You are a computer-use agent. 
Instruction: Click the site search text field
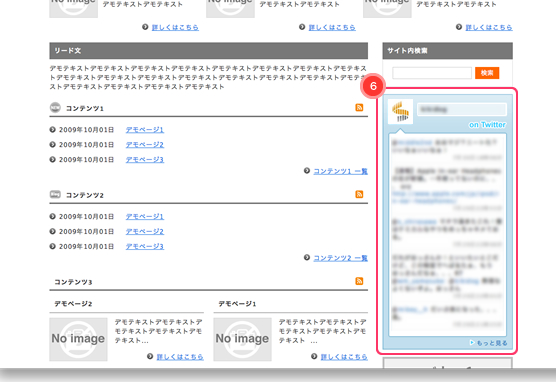432,73
